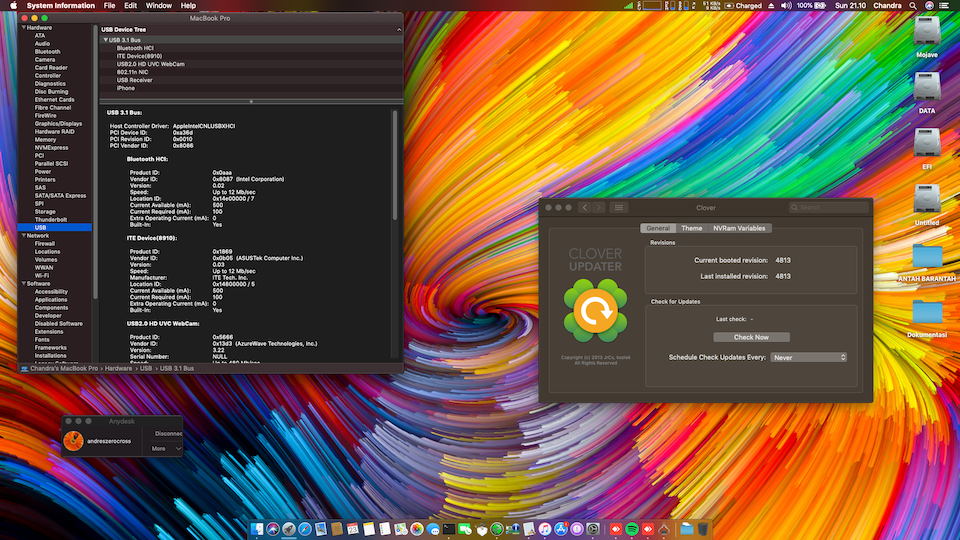Open Notes app in the dock
960x540 pixels.
(369, 528)
